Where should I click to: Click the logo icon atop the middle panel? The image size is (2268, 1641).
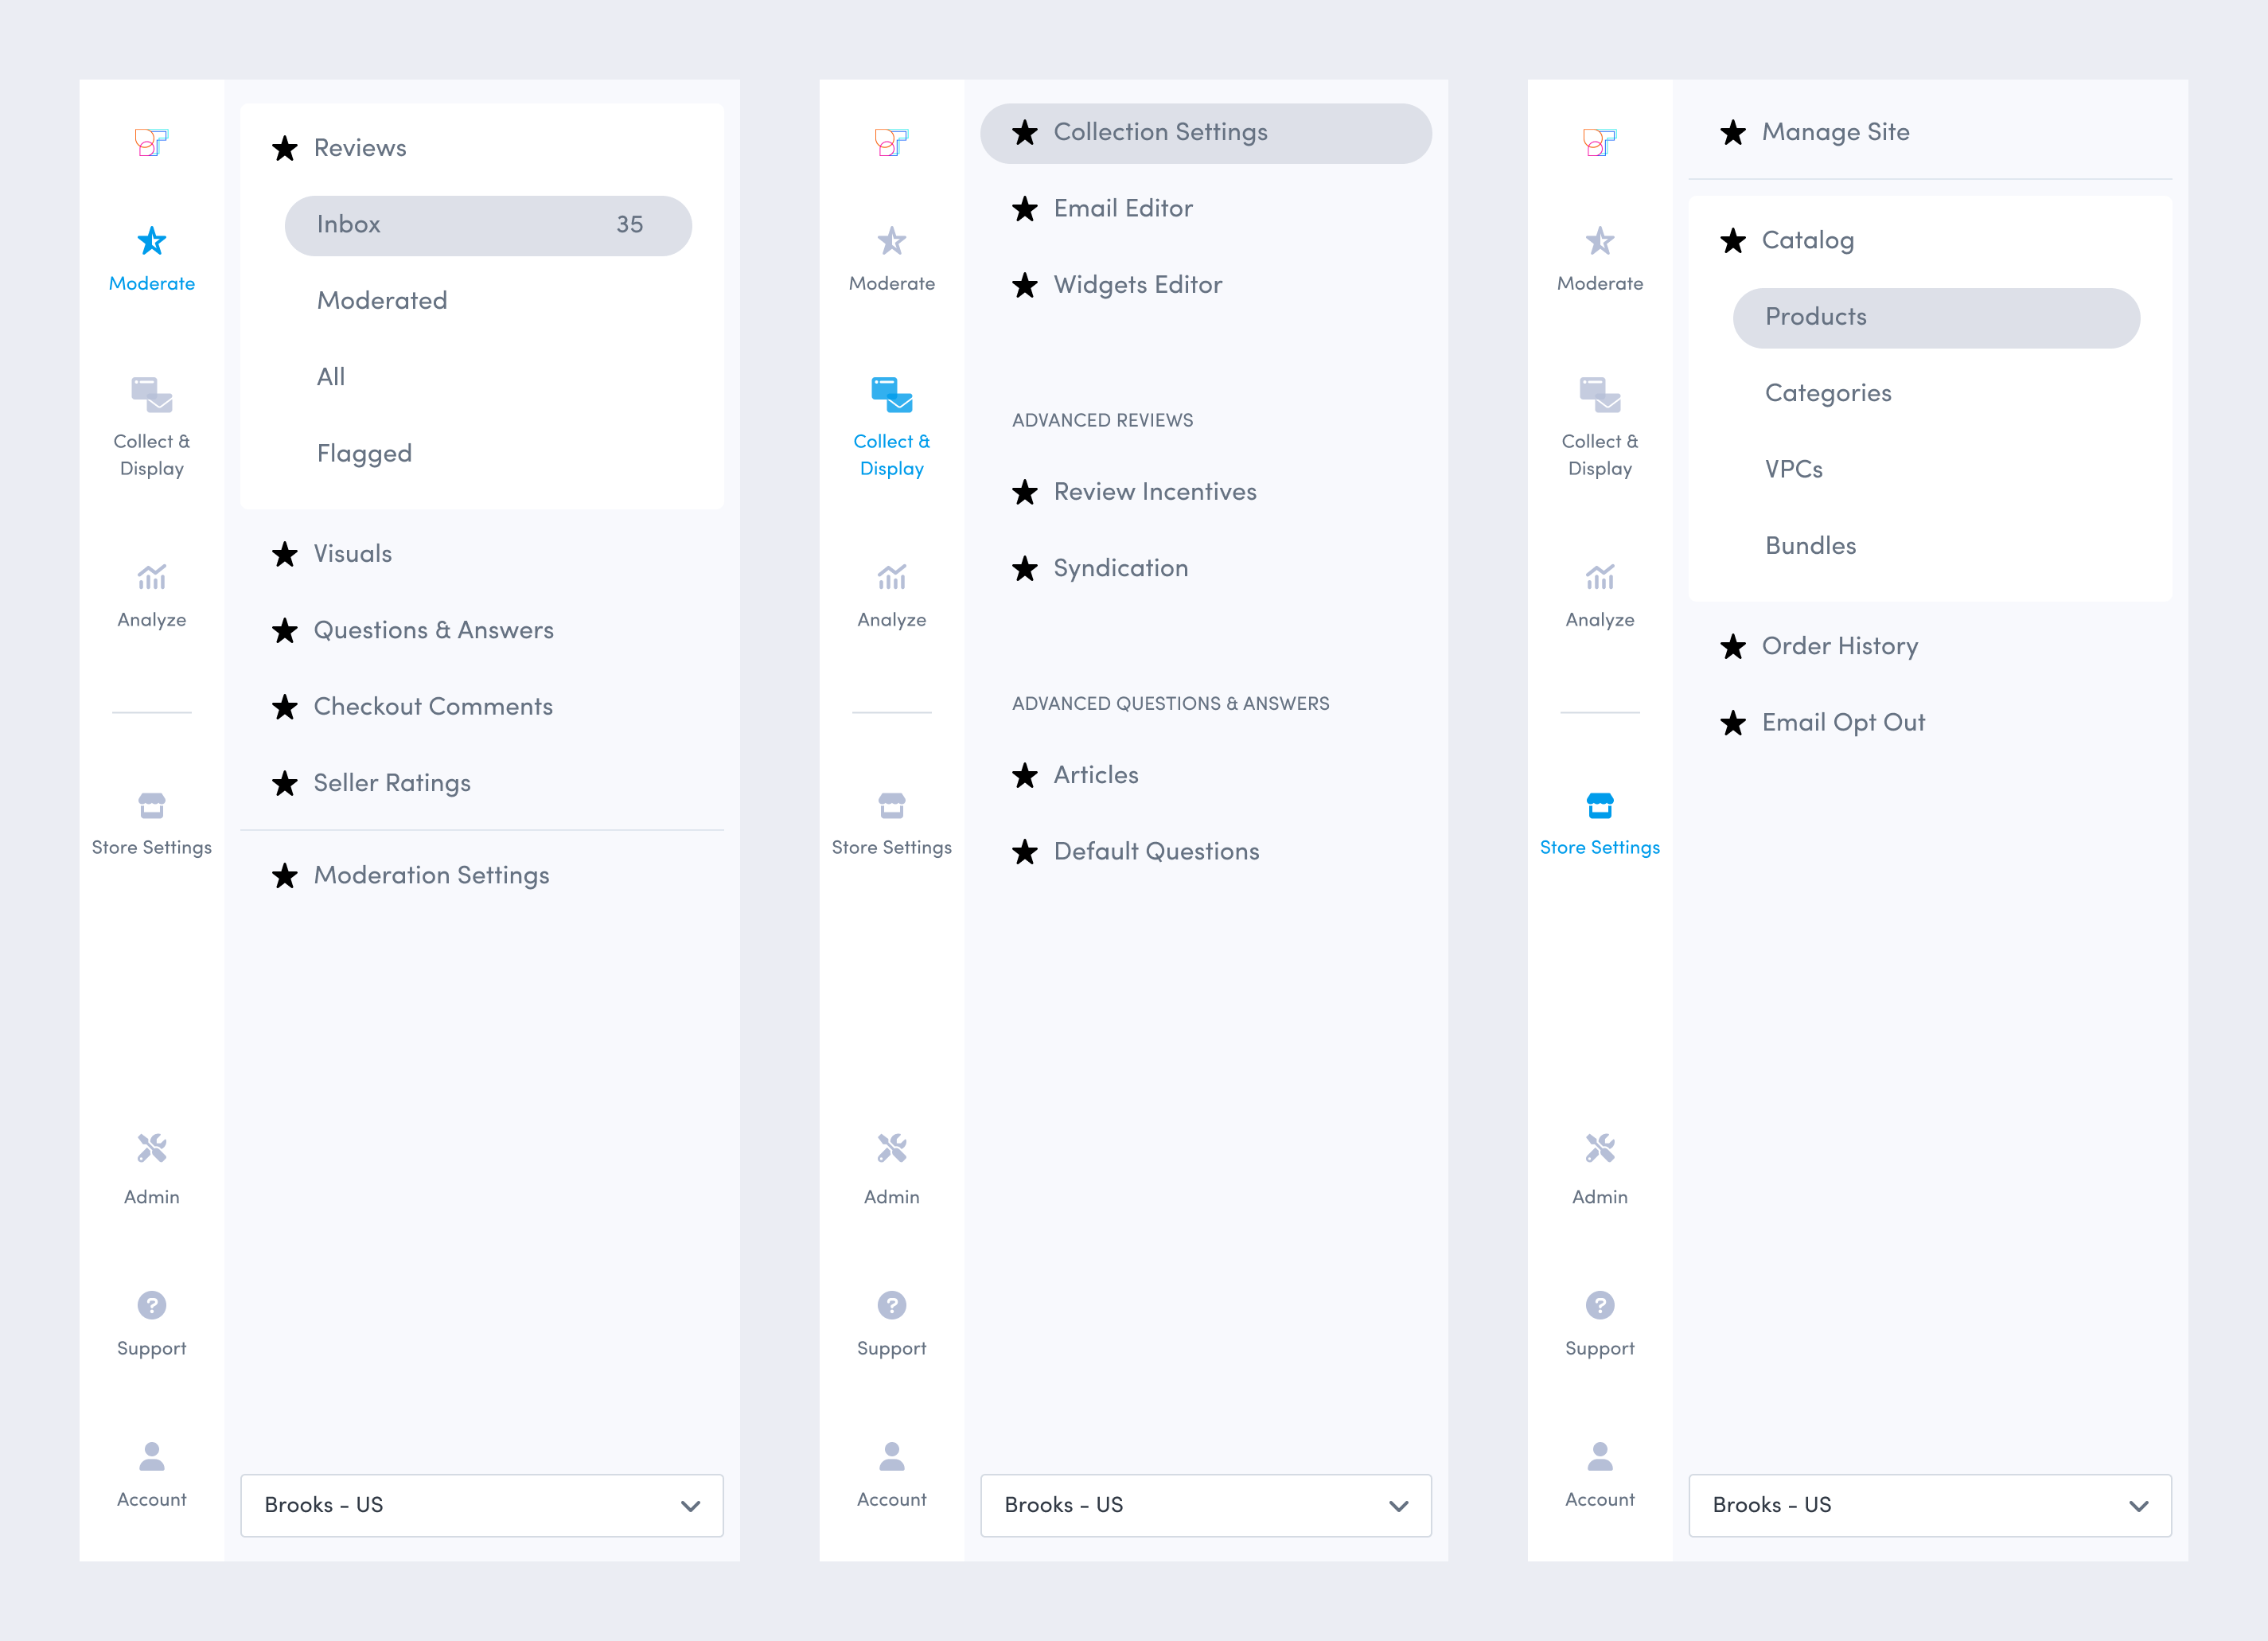pos(891,142)
